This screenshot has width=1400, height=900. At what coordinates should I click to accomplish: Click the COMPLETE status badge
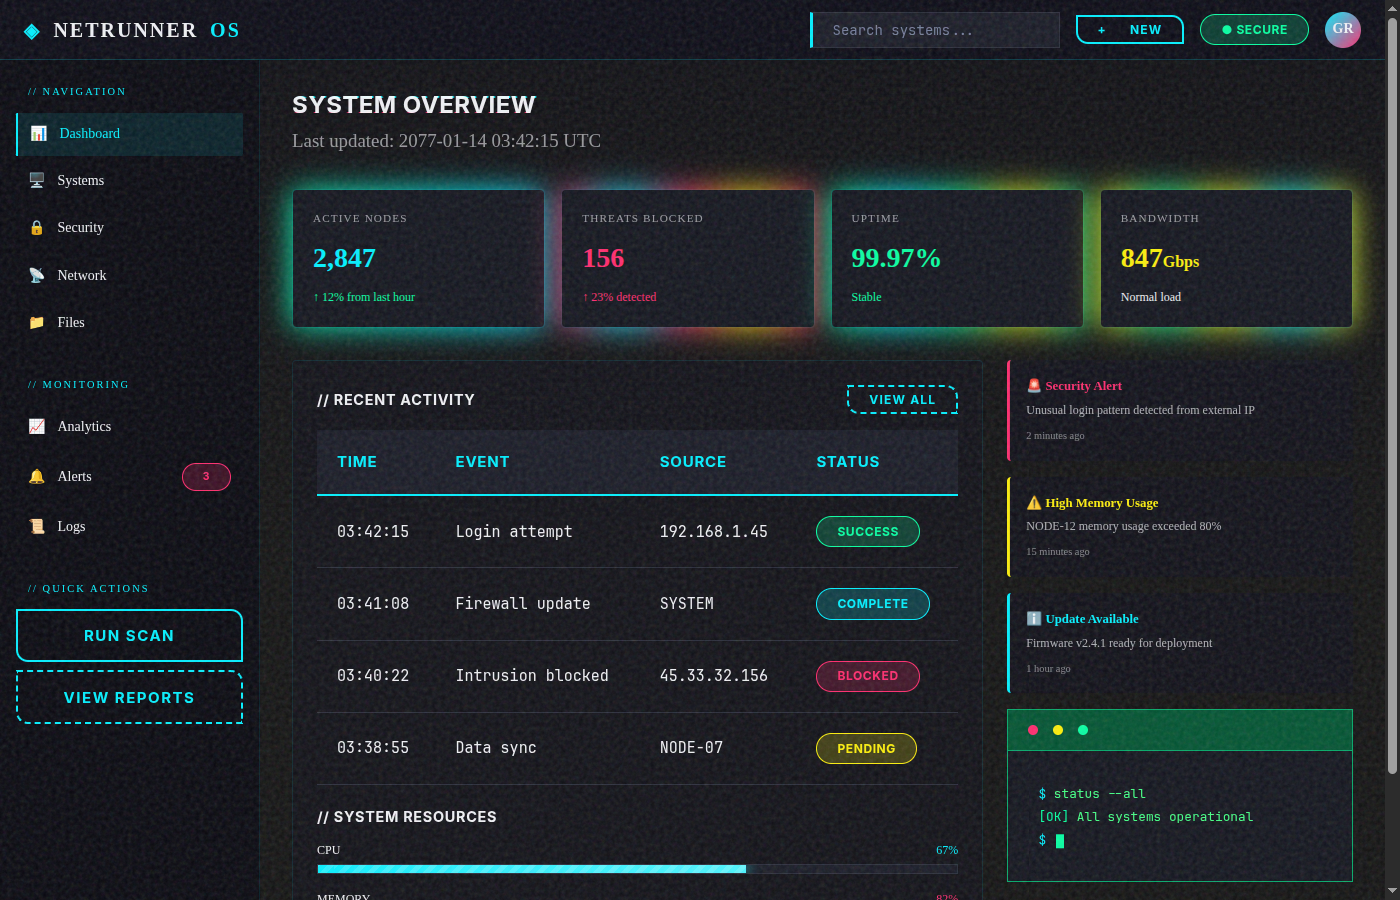(873, 604)
